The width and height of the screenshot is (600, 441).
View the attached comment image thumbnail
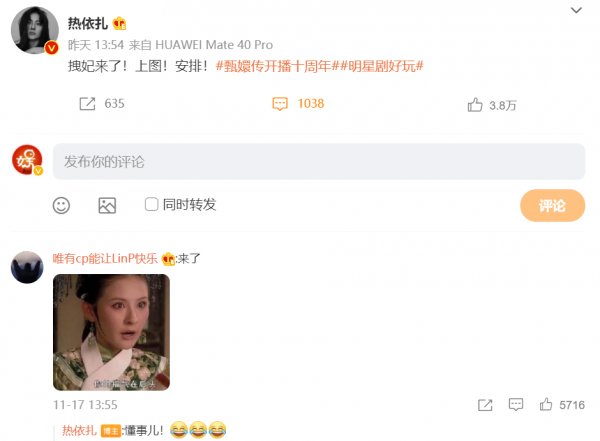(111, 332)
